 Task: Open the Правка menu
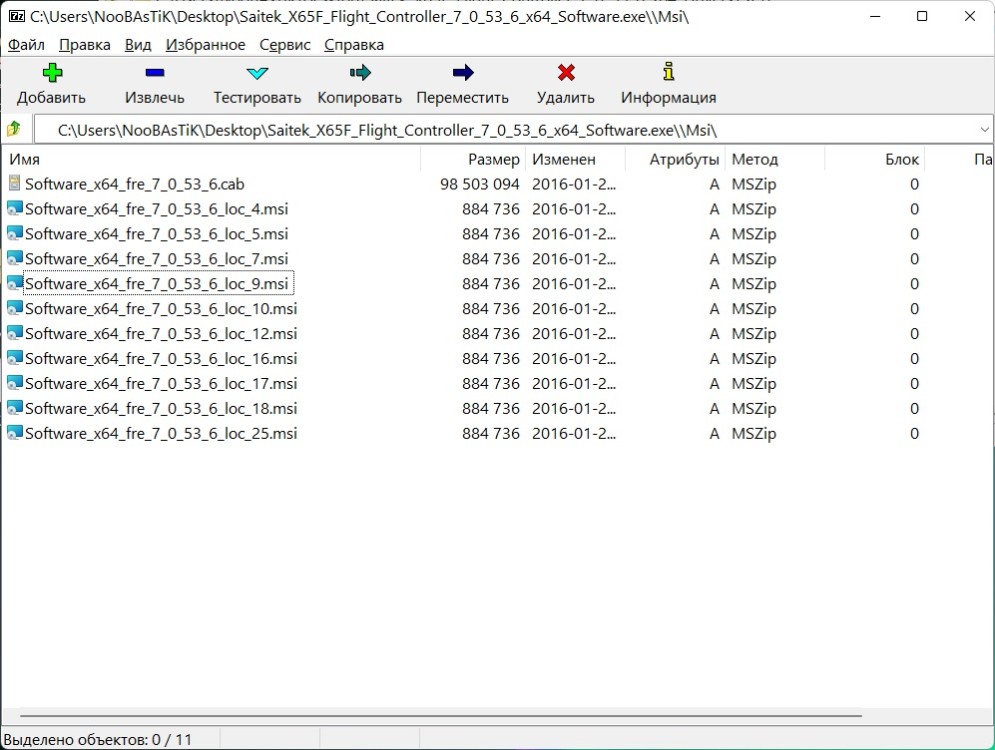click(84, 45)
